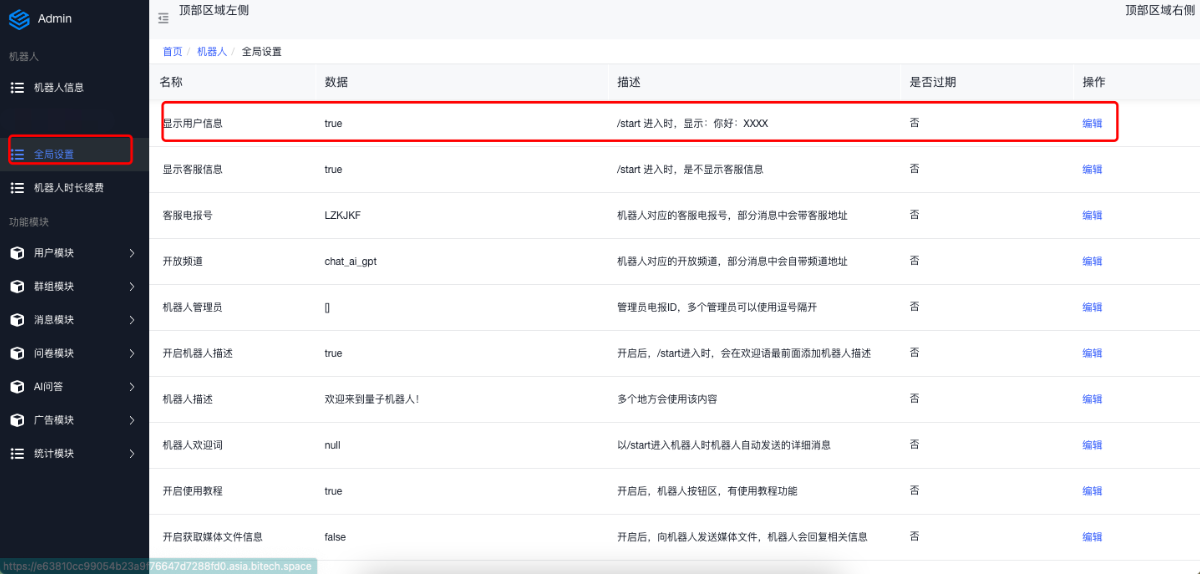1200x574 pixels.
Task: Open 机器人信息 menu item
Action: click(x=59, y=88)
